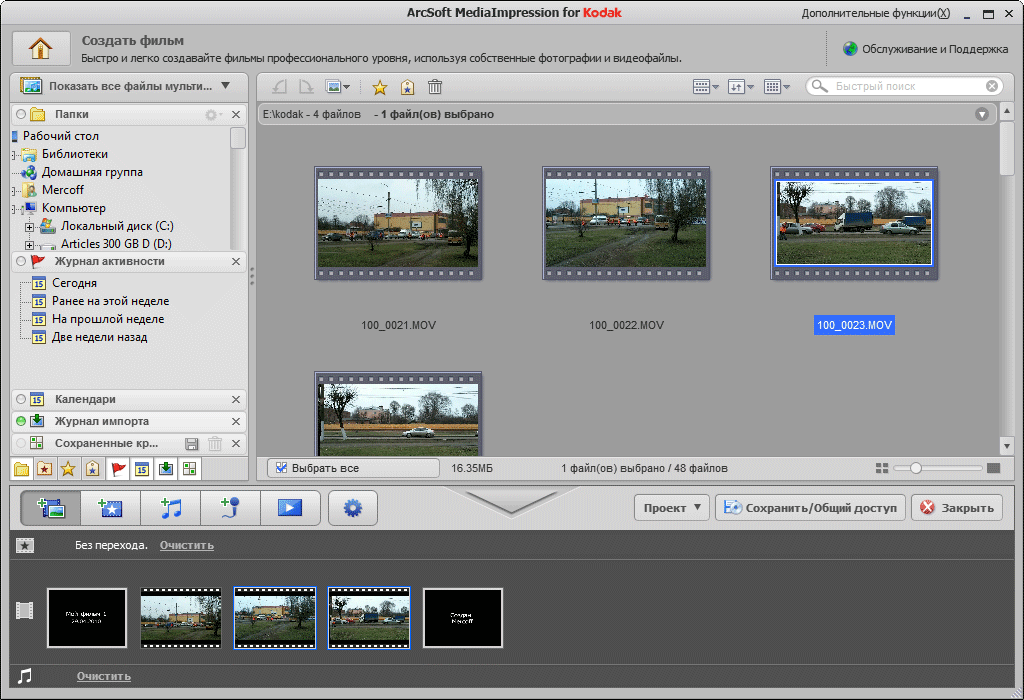Toggle the Журнал активности radio button
The image size is (1024, 700).
tap(21, 261)
